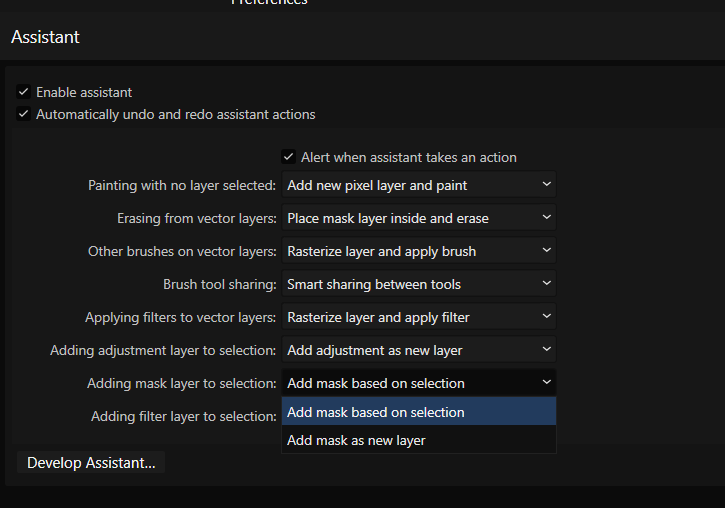The image size is (725, 508).
Task: Click chevron arrow on Rasterize layer and apply filter
Action: (546, 317)
